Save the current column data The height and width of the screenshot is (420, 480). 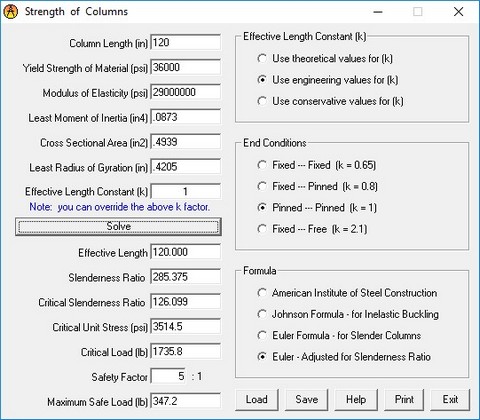[x=306, y=399]
